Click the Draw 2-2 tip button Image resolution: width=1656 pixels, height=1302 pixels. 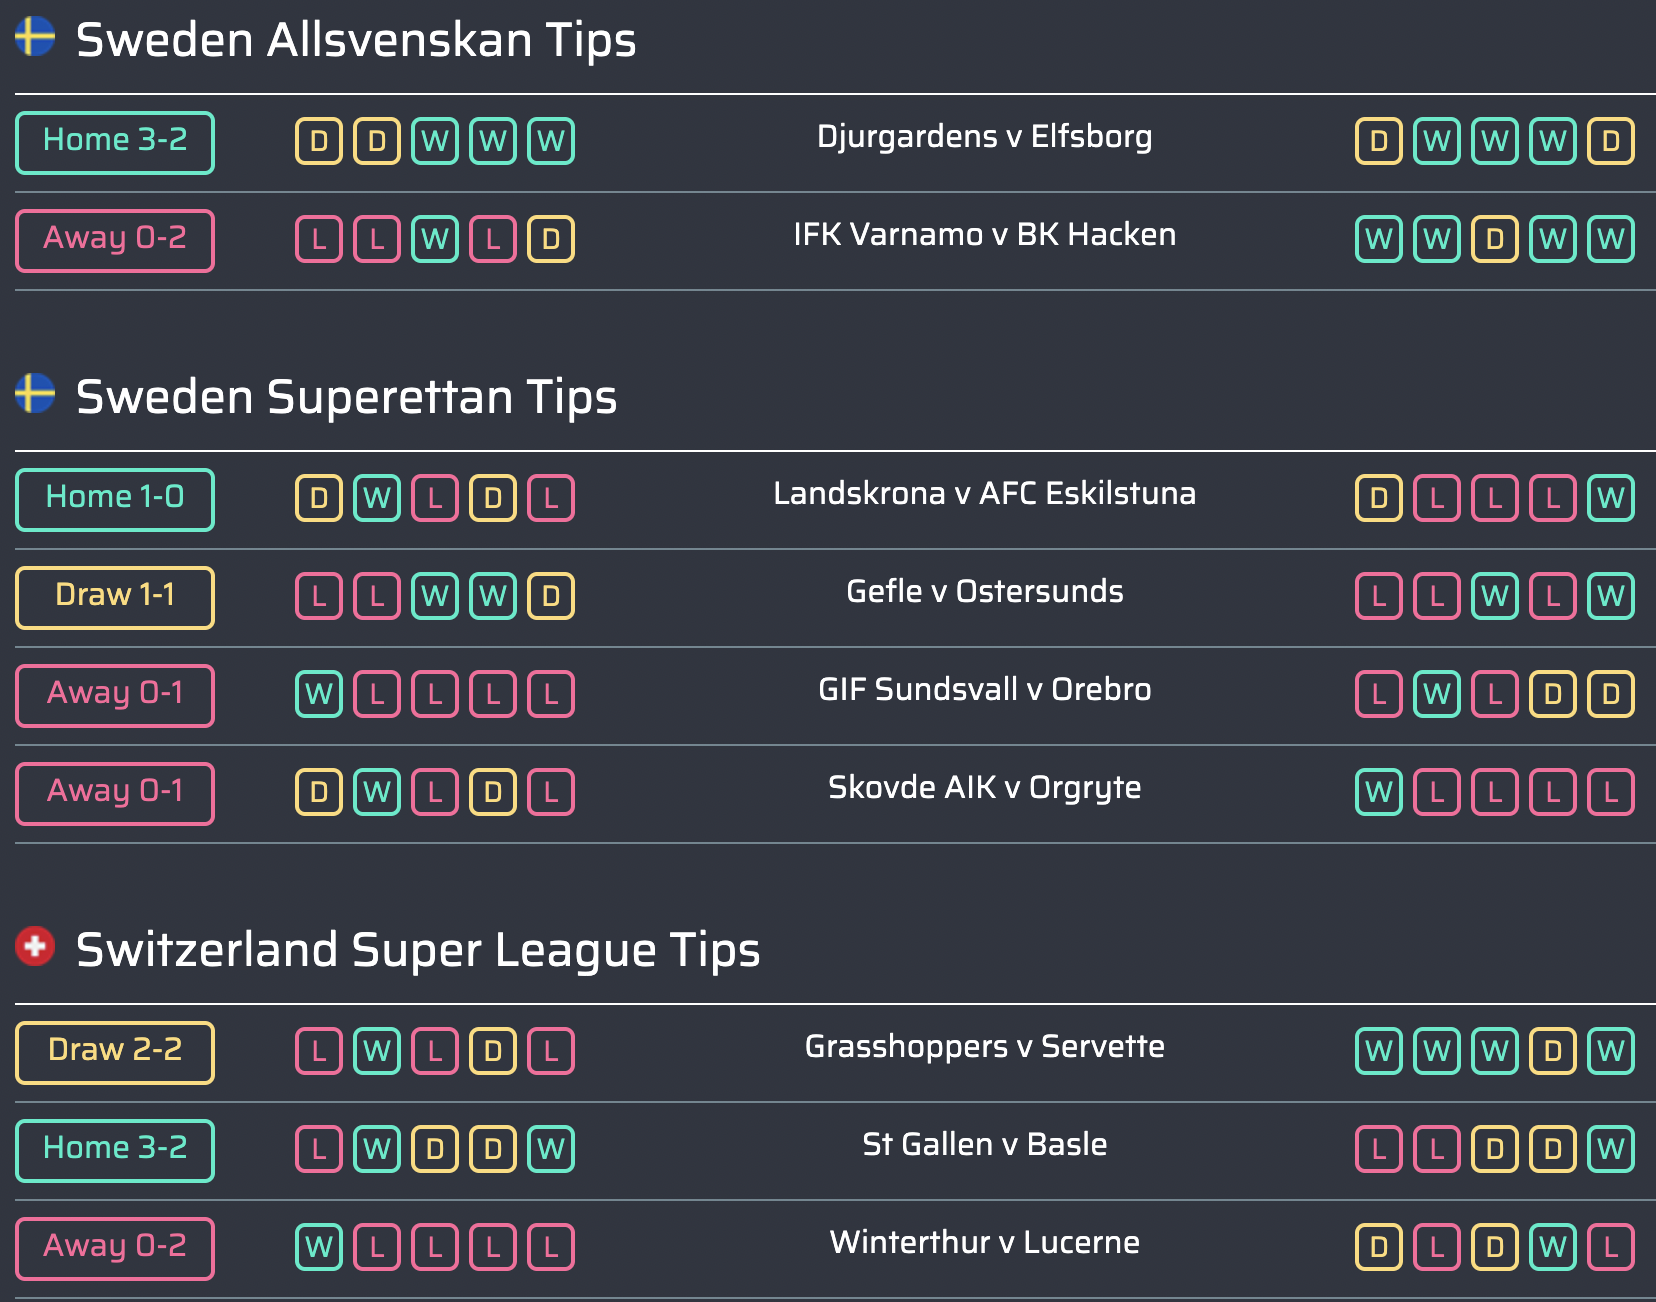coord(115,1052)
